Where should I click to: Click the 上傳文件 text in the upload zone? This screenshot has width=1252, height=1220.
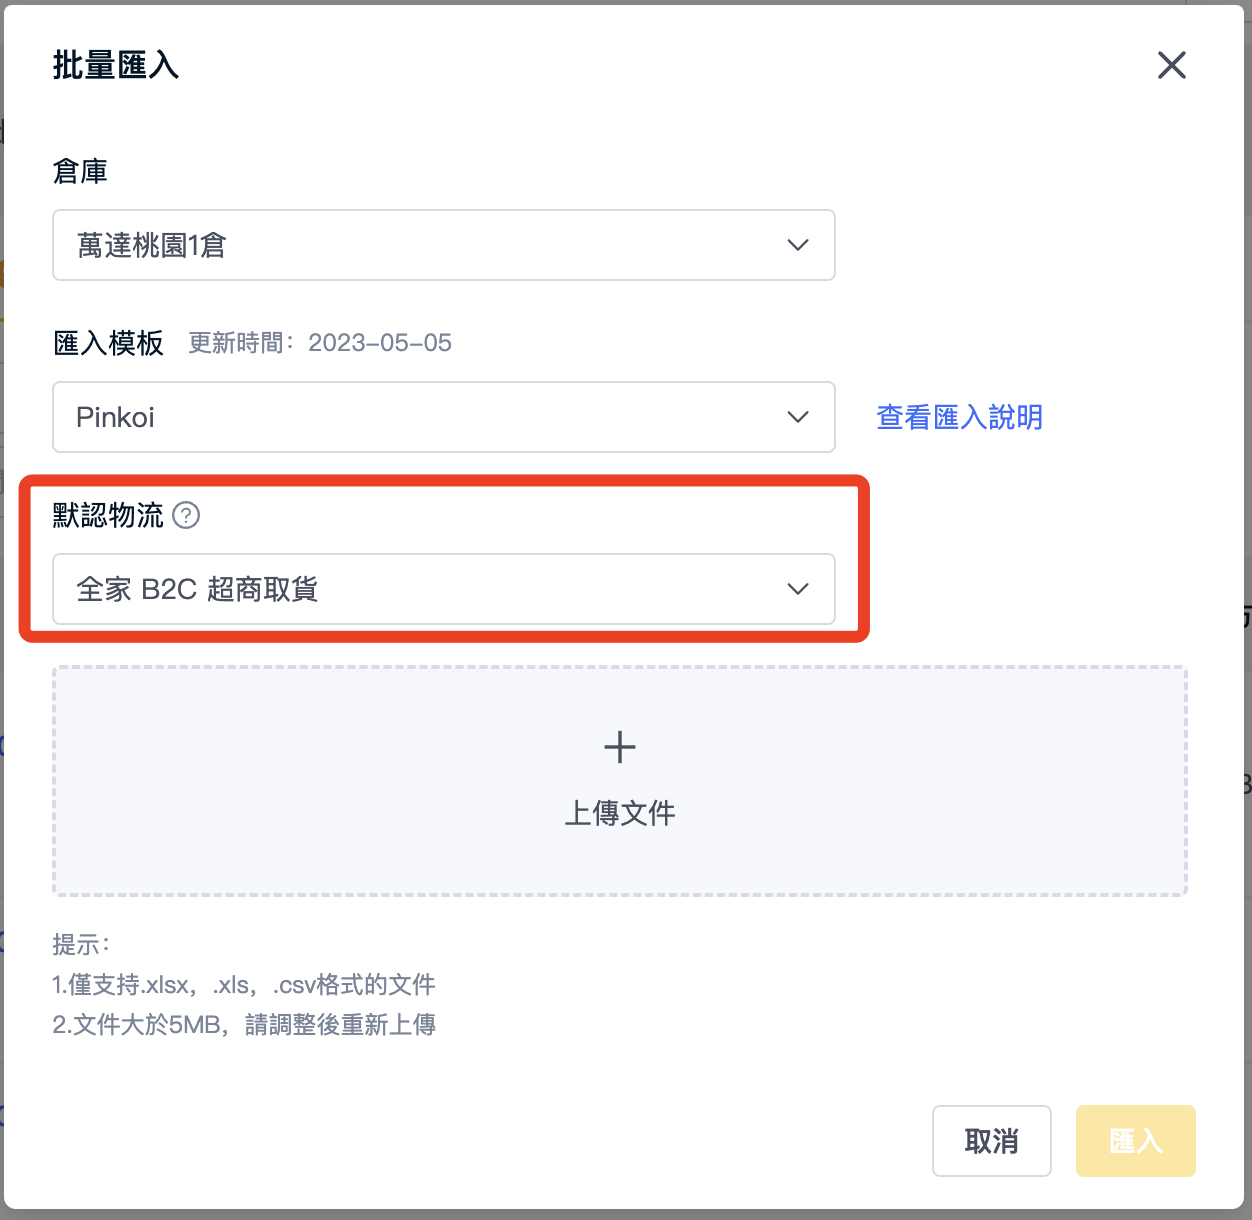click(620, 813)
